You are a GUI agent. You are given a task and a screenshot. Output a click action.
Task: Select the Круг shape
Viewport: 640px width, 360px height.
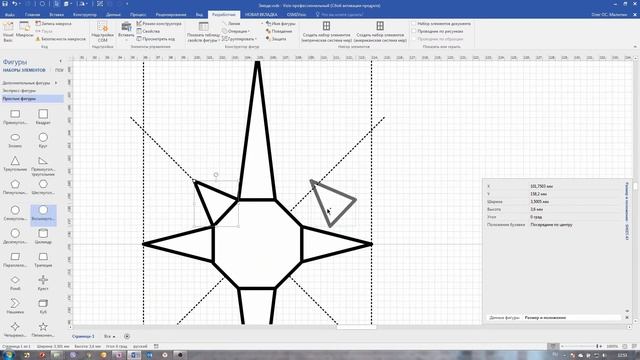click(x=43, y=140)
